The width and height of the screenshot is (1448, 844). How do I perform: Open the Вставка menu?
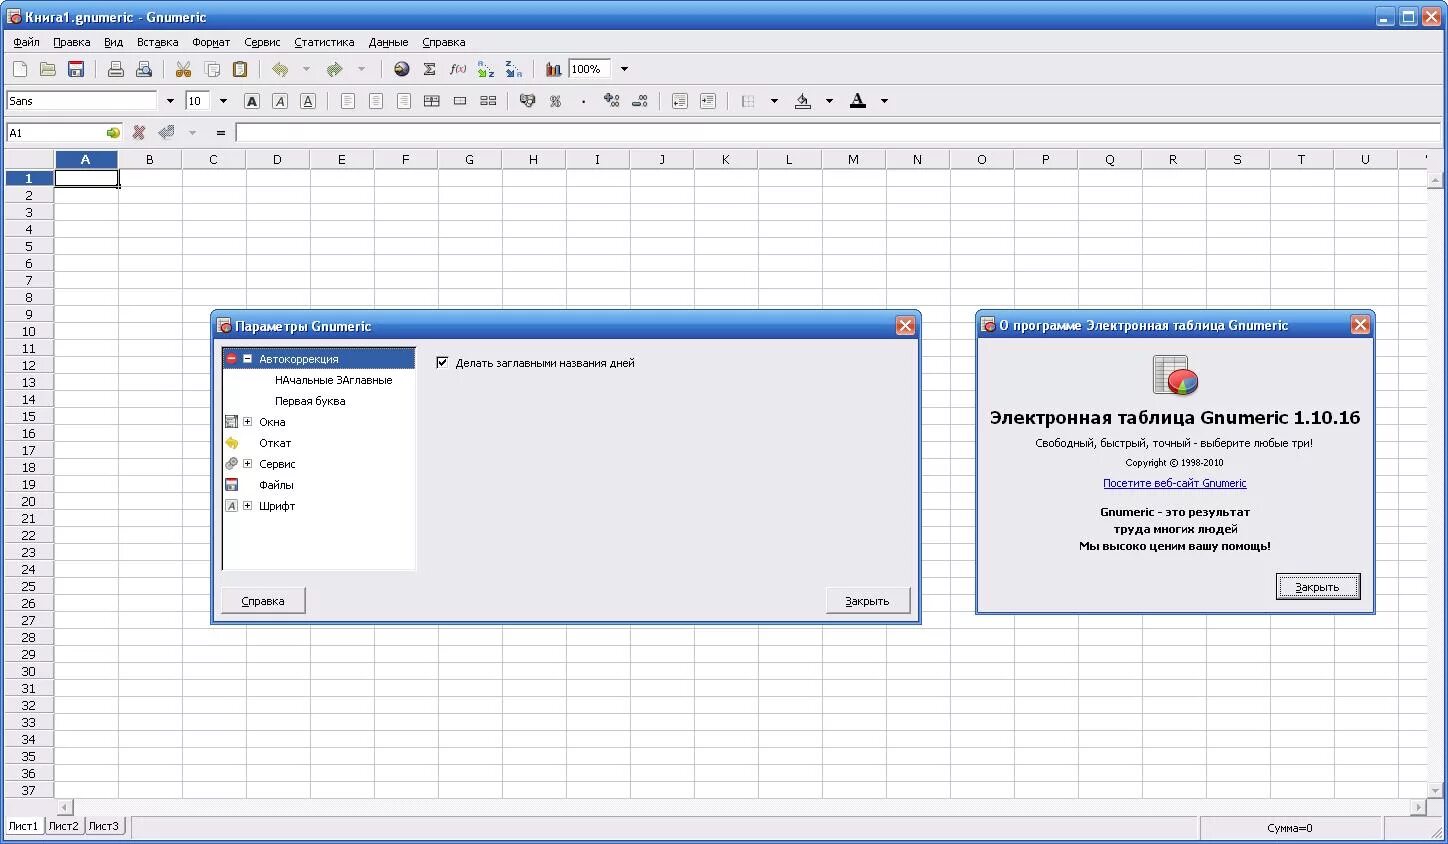tap(157, 42)
